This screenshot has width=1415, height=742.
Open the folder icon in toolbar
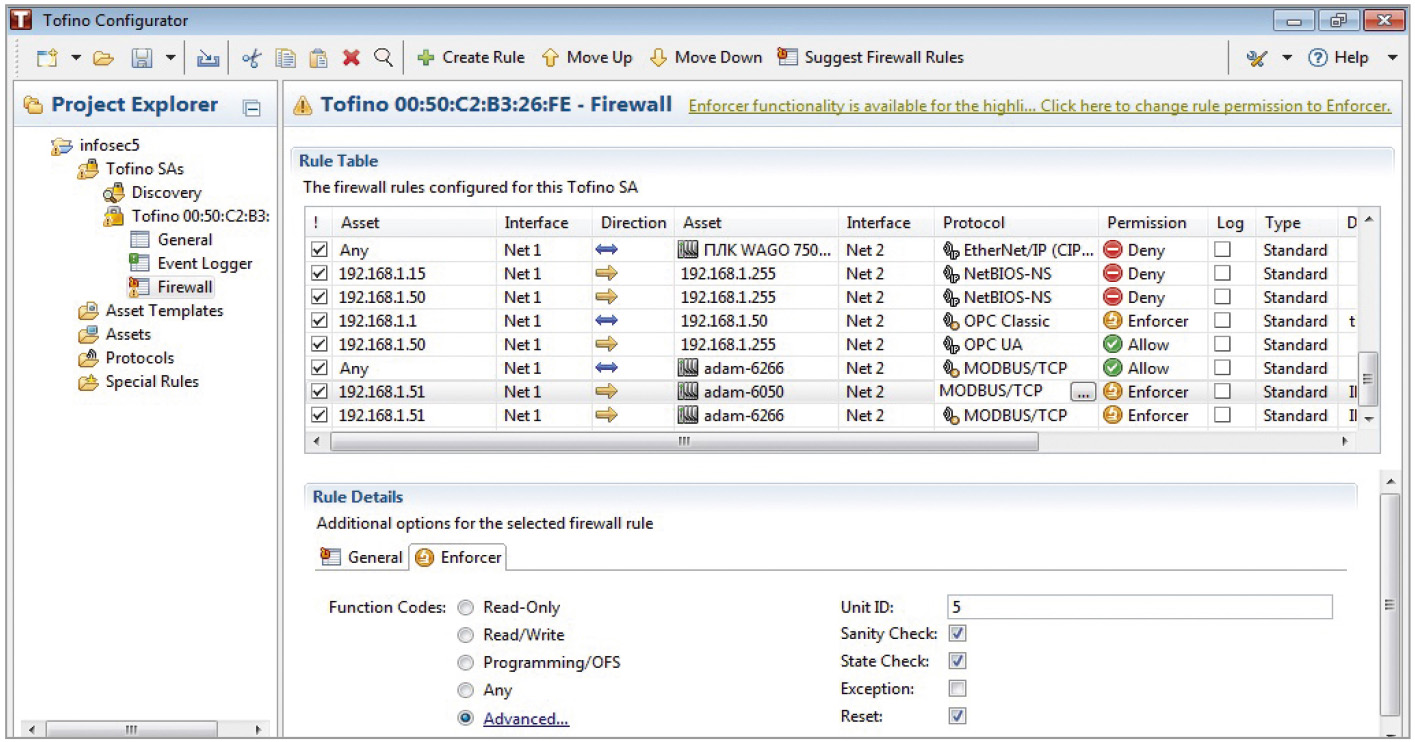(103, 58)
